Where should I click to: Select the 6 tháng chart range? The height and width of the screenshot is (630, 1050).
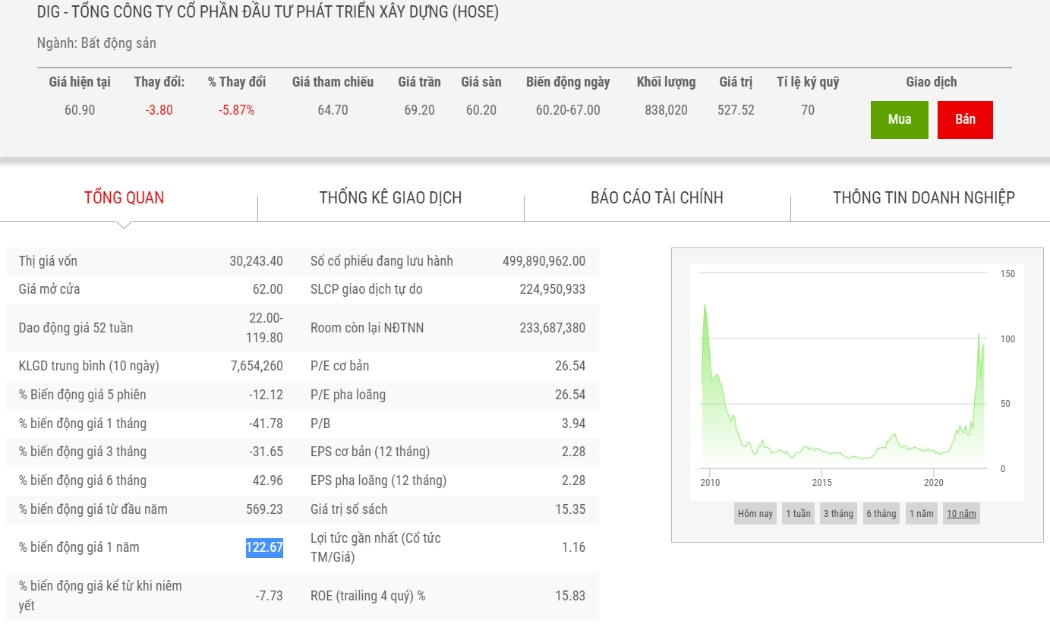coord(881,514)
